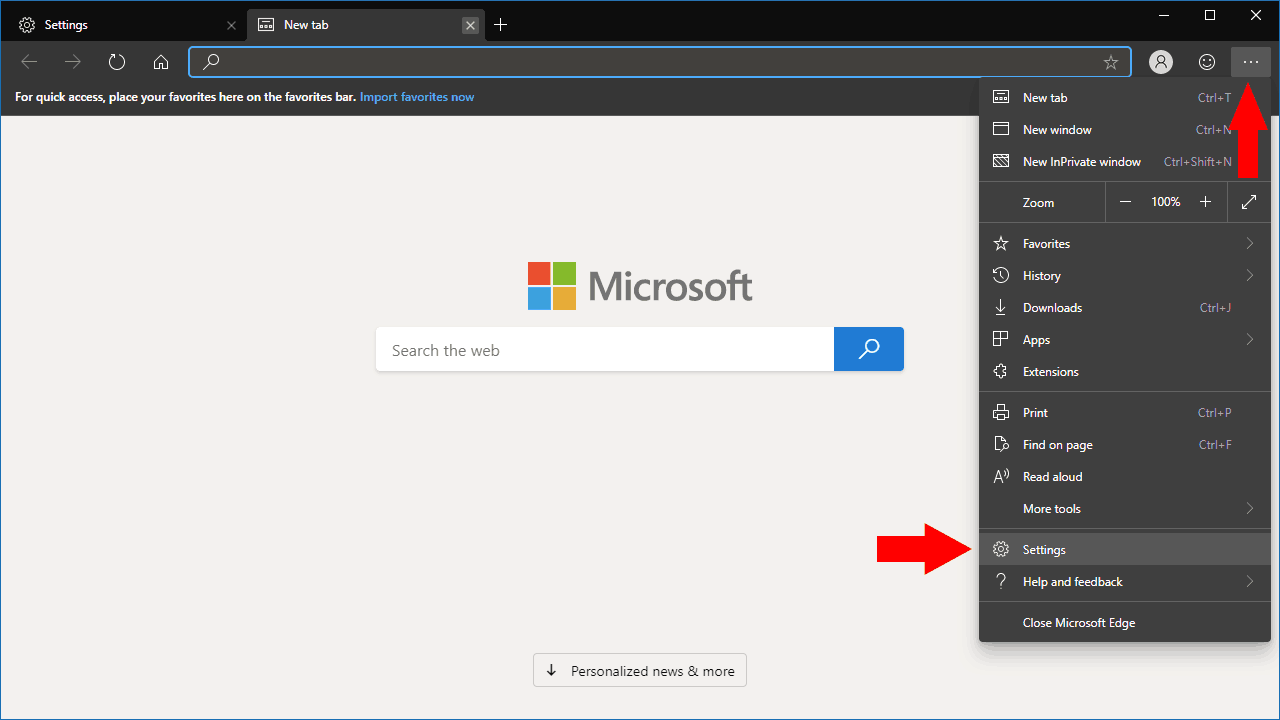Select Find on page
The width and height of the screenshot is (1280, 720).
click(1125, 445)
